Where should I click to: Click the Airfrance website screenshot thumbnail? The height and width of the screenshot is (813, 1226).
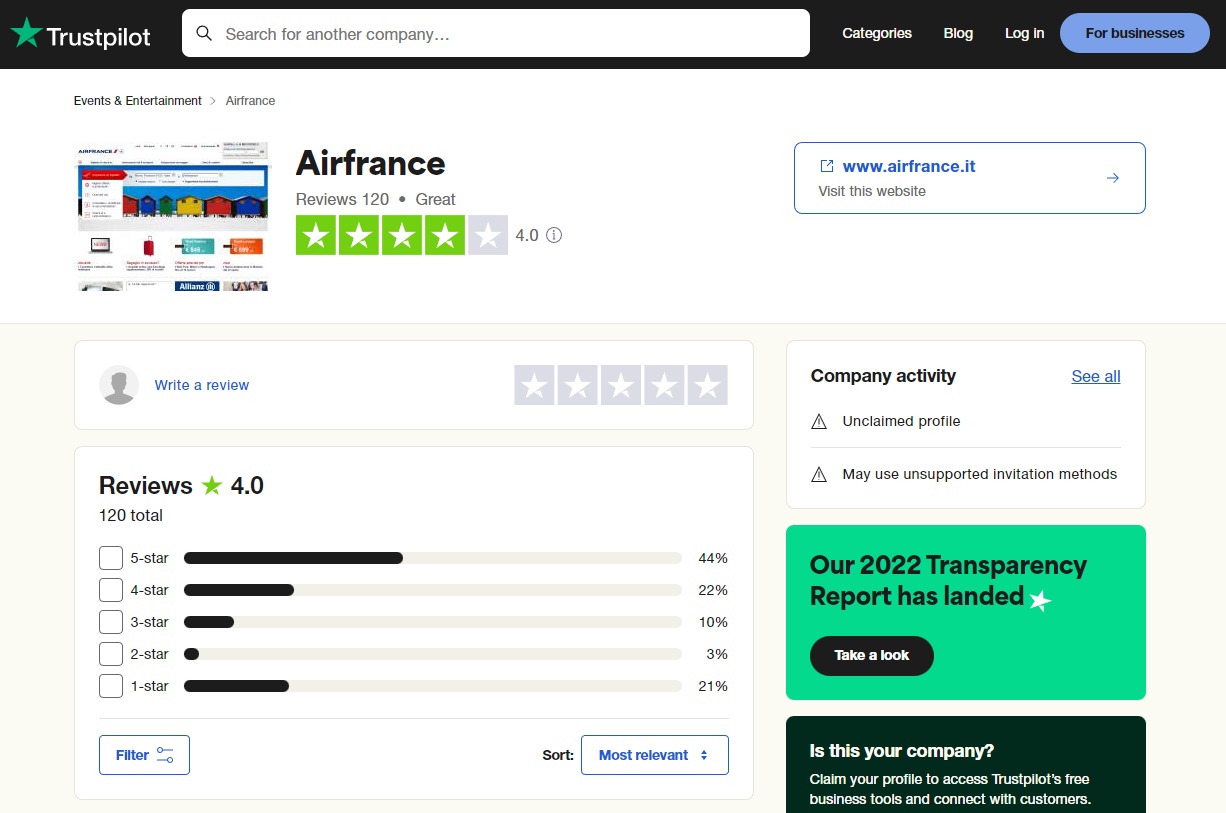point(172,216)
